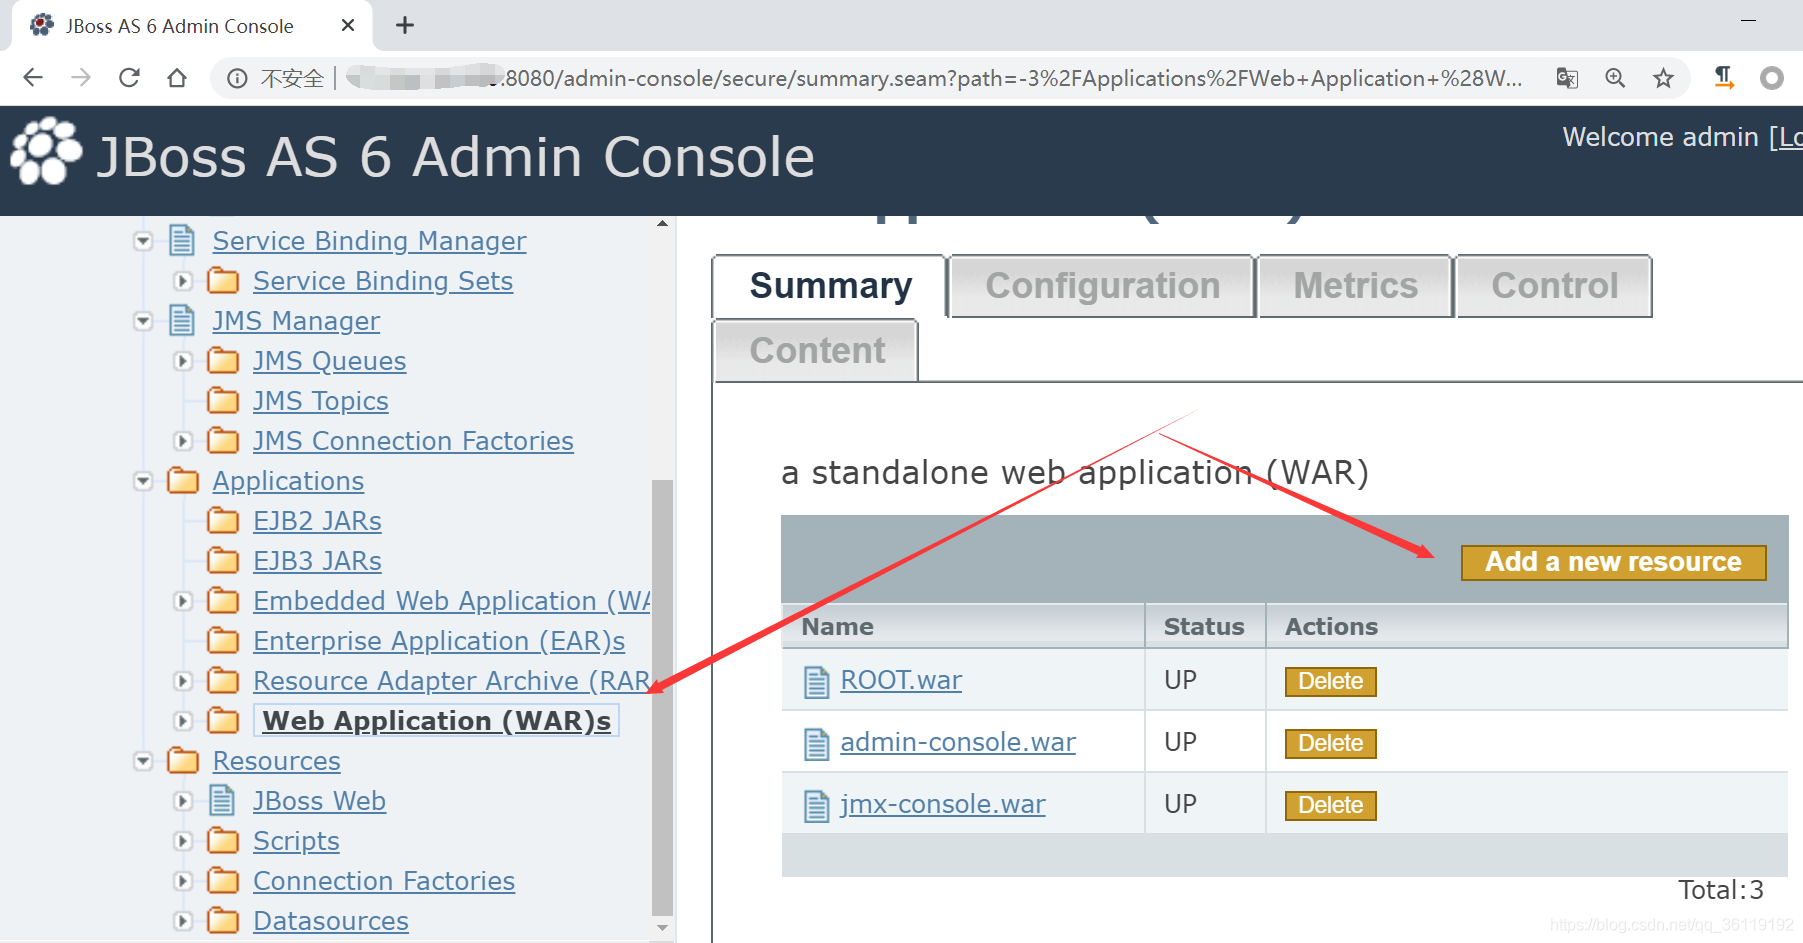Click the browser back arrow
The height and width of the screenshot is (943, 1803).
33,78
